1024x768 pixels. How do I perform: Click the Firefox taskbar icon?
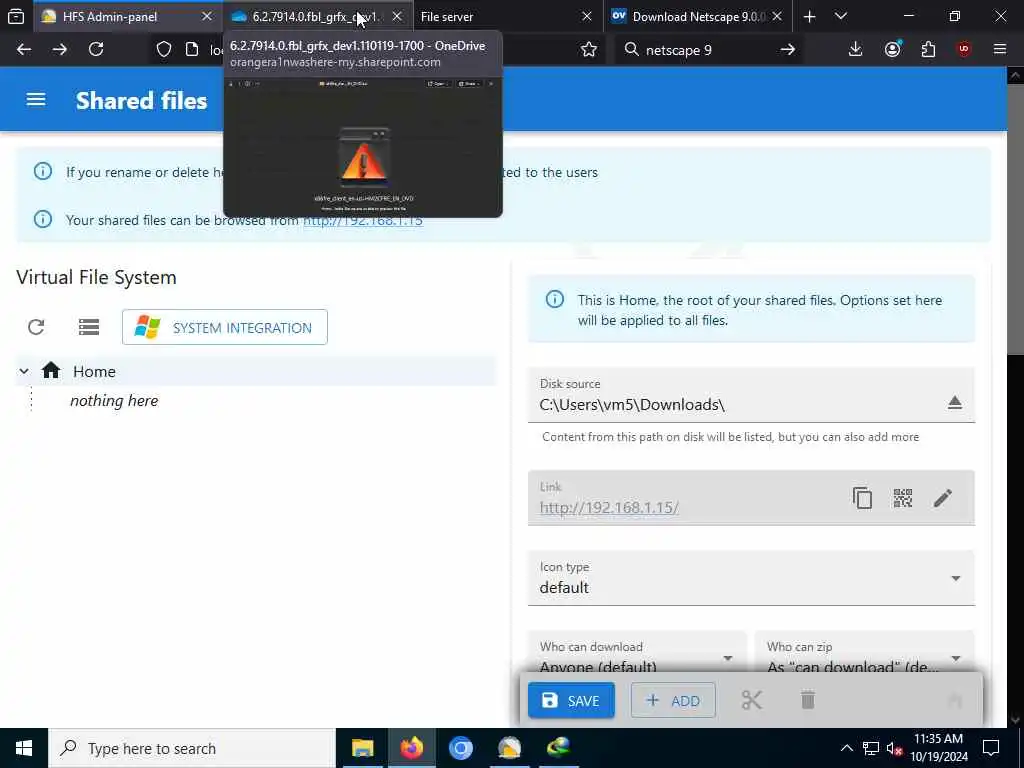coord(411,748)
